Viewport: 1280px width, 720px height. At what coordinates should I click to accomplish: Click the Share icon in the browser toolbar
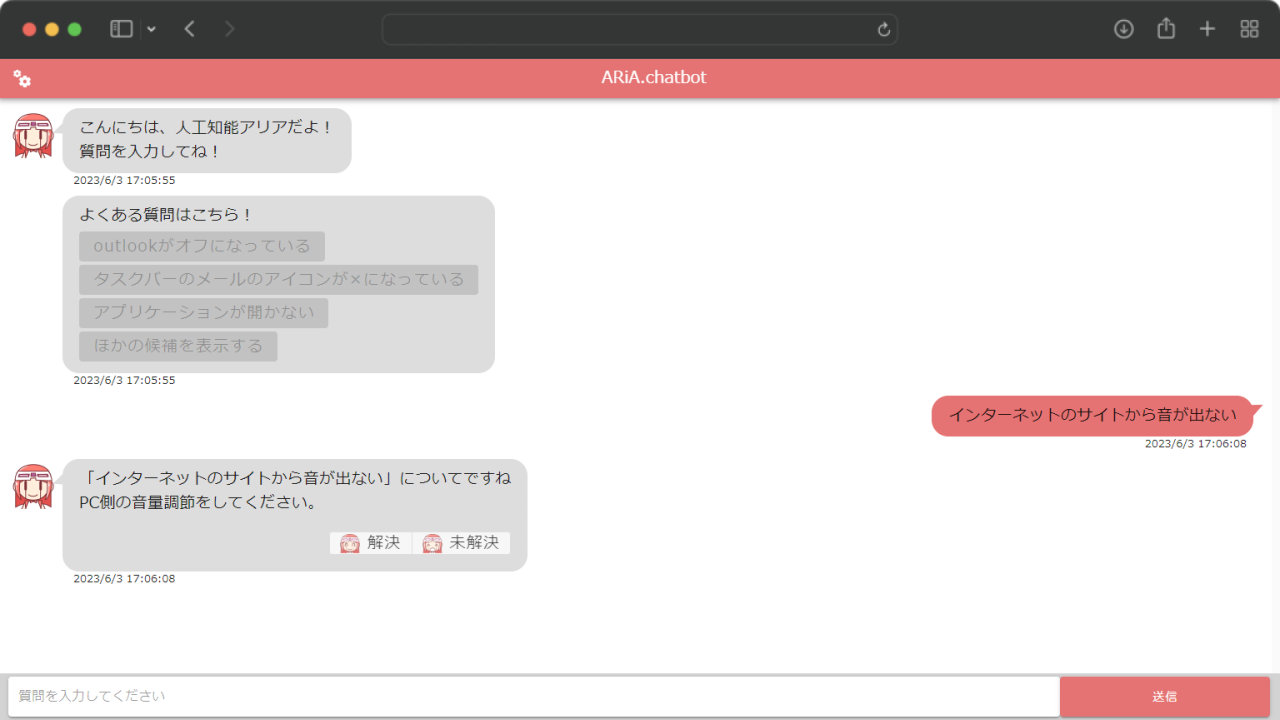(1165, 29)
